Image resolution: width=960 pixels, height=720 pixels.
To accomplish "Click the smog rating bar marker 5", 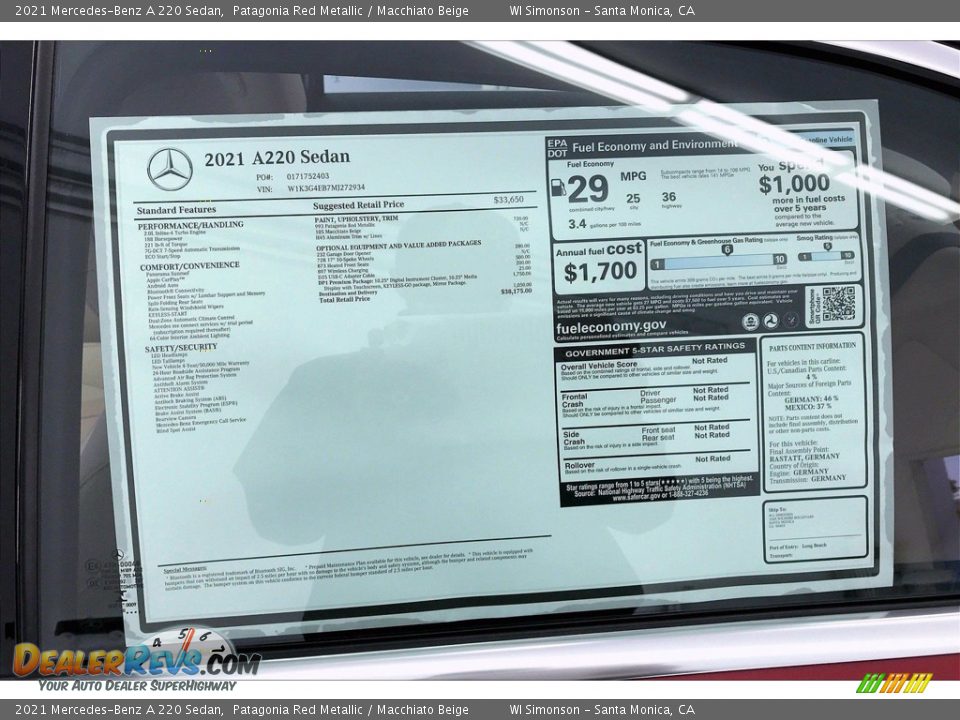I will (827, 246).
